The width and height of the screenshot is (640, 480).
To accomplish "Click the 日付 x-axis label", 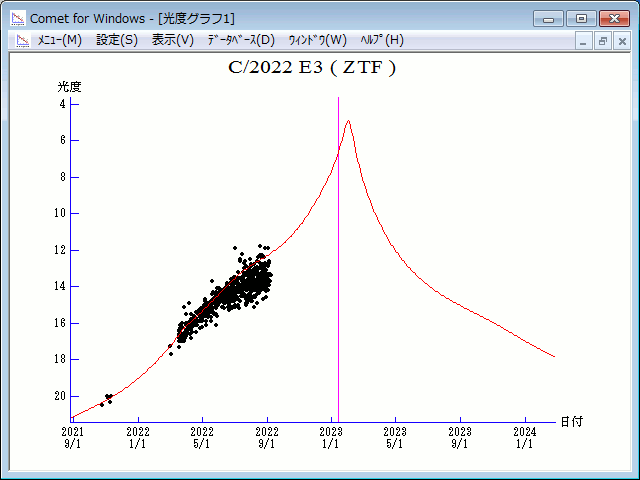I will (x=571, y=422).
